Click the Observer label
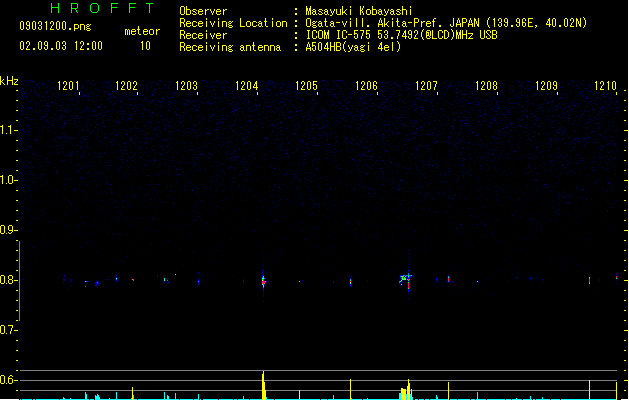 203,11
